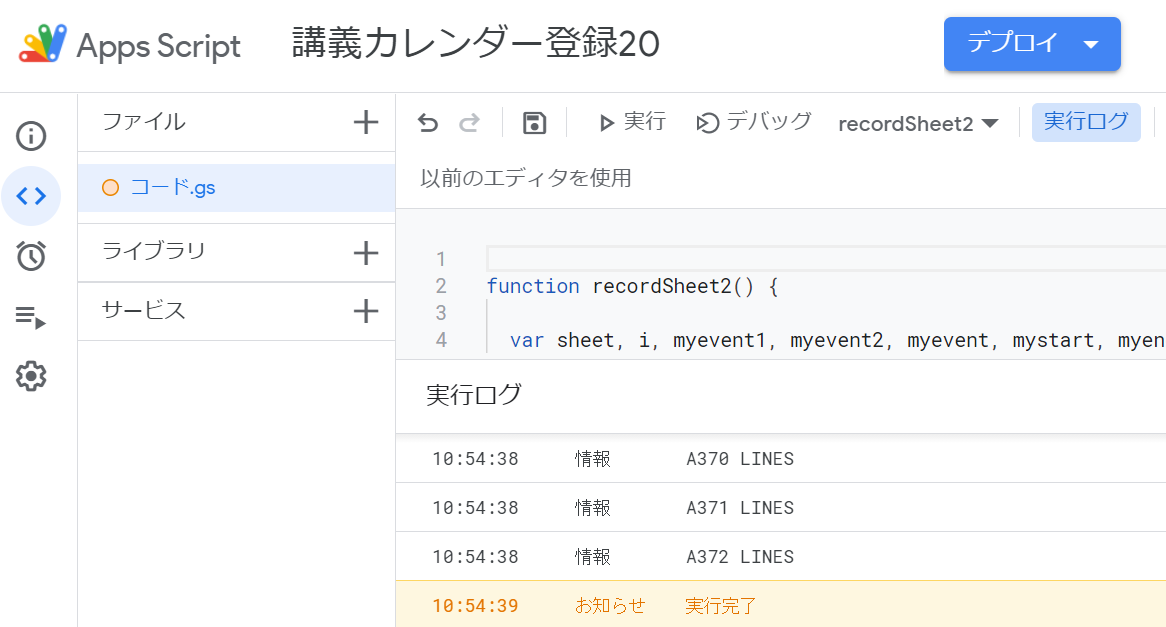Add a service with plus icon

point(365,311)
